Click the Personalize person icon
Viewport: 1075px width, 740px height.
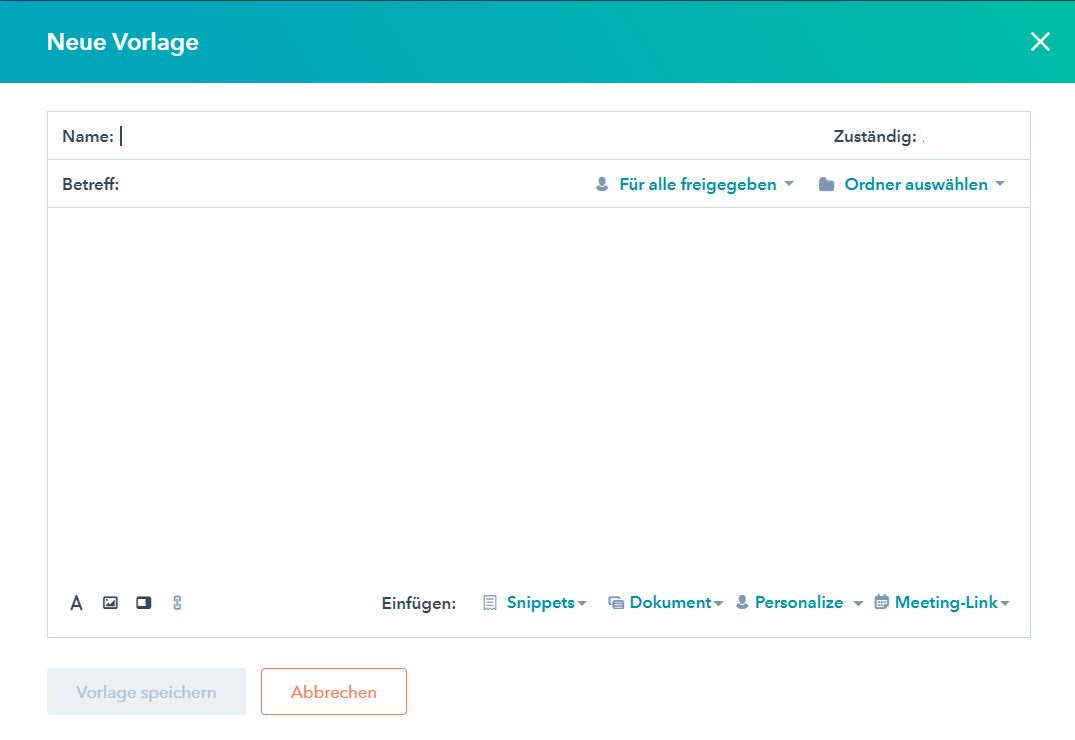(x=742, y=603)
